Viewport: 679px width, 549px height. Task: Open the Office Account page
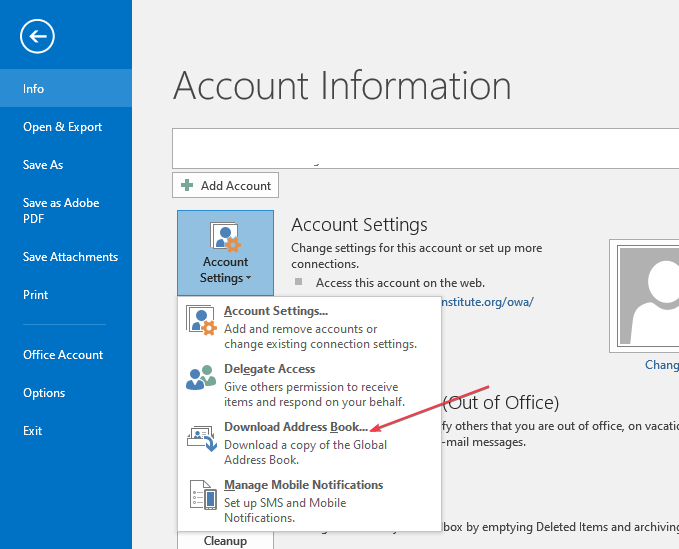63,355
